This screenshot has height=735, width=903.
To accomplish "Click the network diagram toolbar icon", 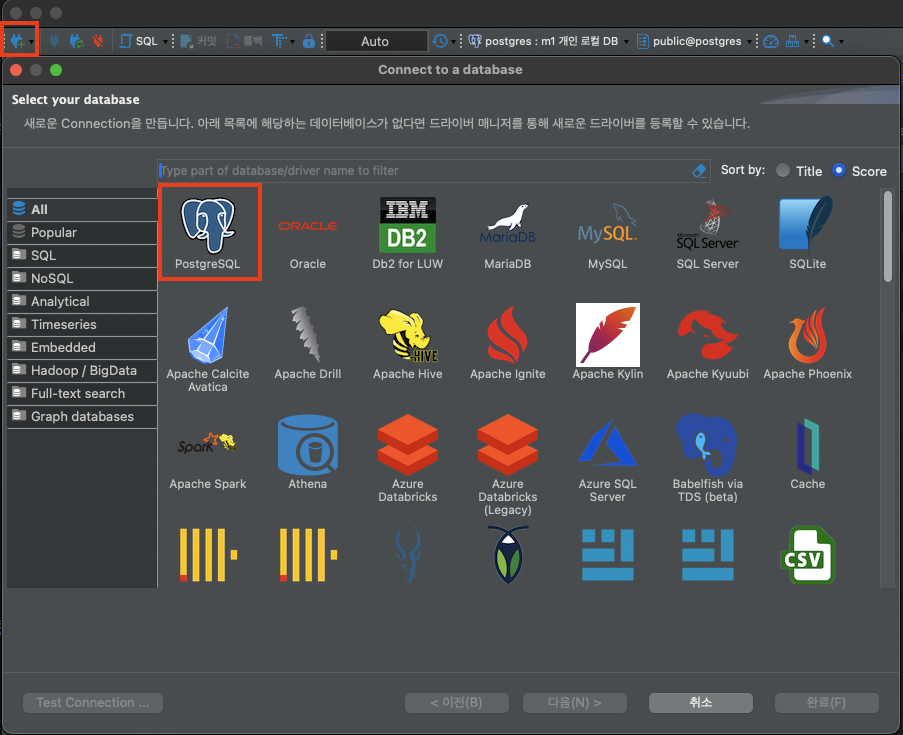I will click(x=792, y=41).
